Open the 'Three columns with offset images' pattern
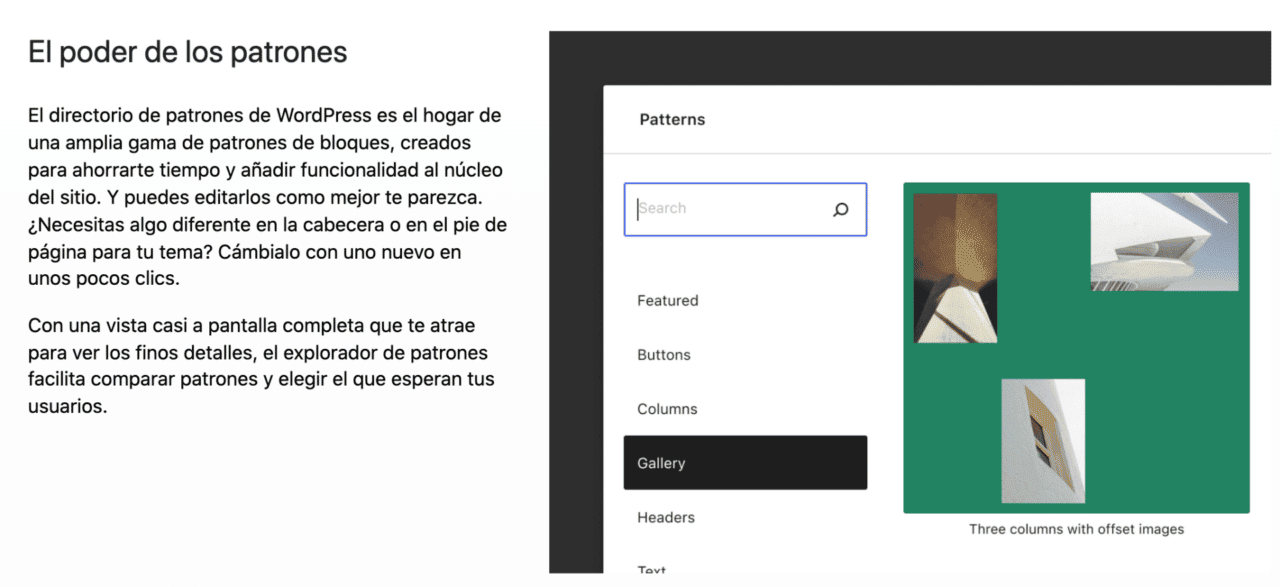The image size is (1280, 587). pos(1076,348)
